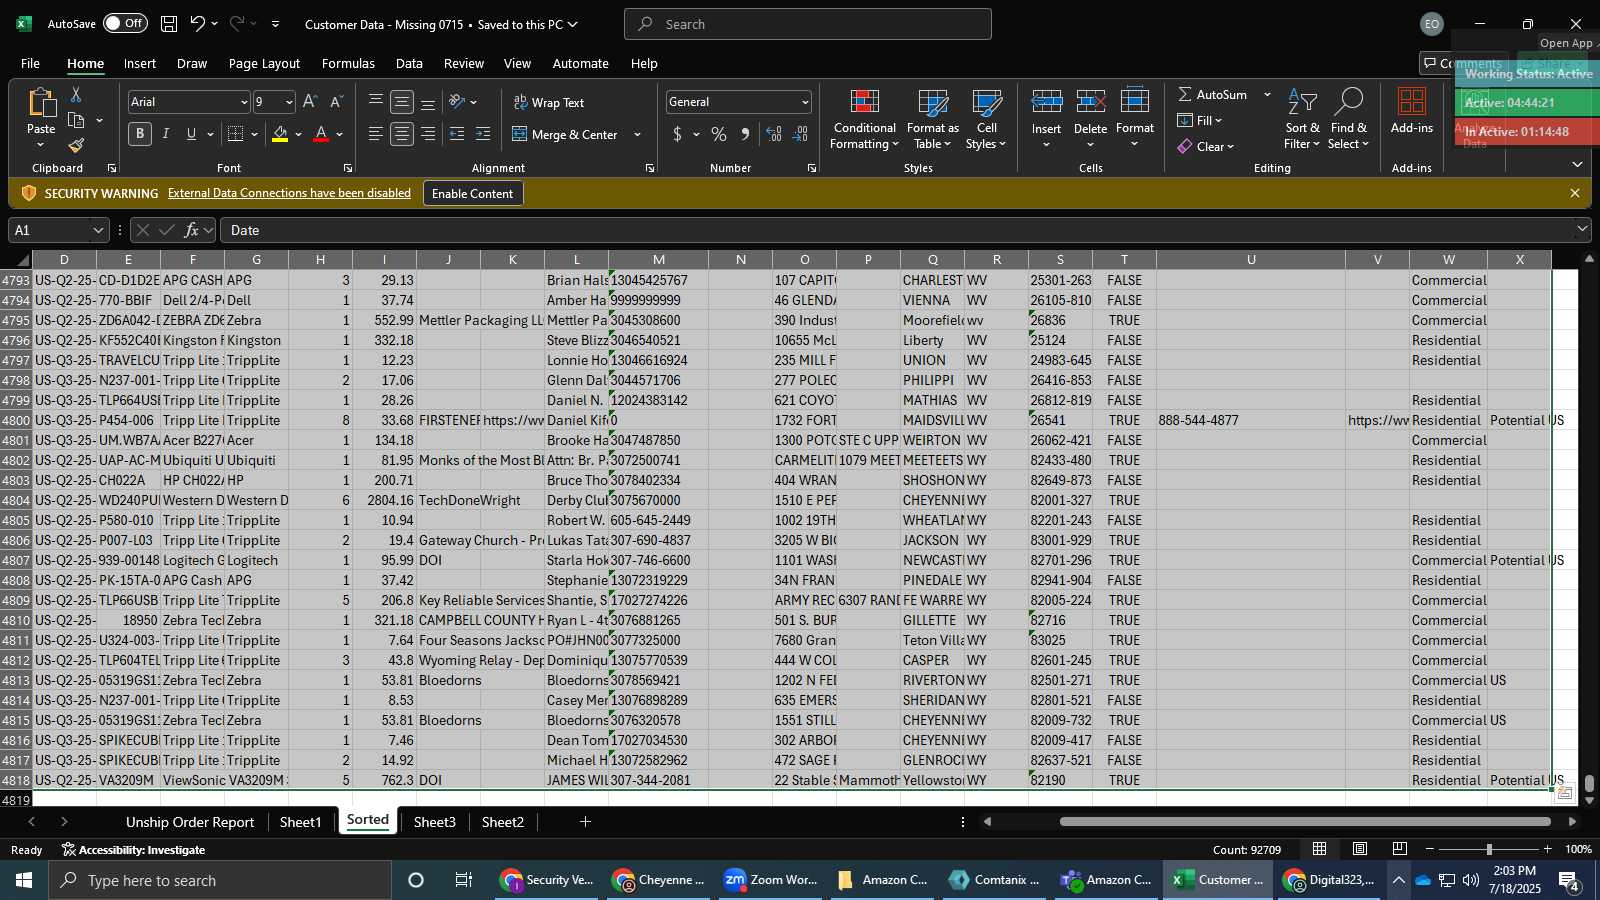This screenshot has height=900, width=1600.
Task: Open Format as Table gallery
Action: coord(932,120)
